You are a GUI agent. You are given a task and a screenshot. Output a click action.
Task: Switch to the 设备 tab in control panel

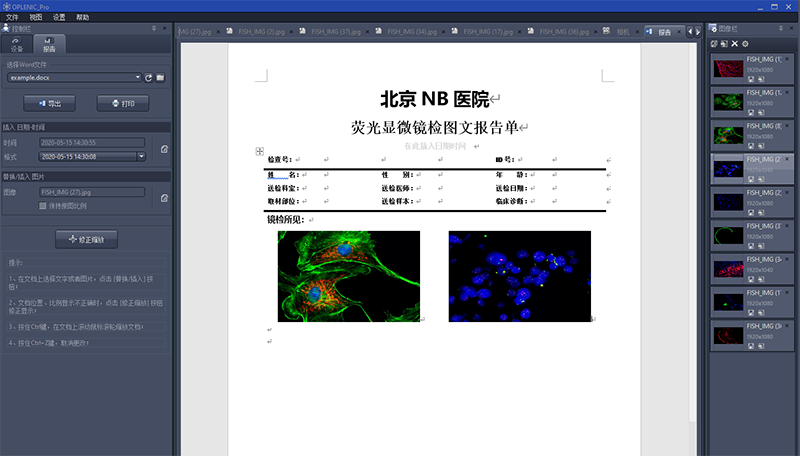pyautogui.click(x=17, y=46)
